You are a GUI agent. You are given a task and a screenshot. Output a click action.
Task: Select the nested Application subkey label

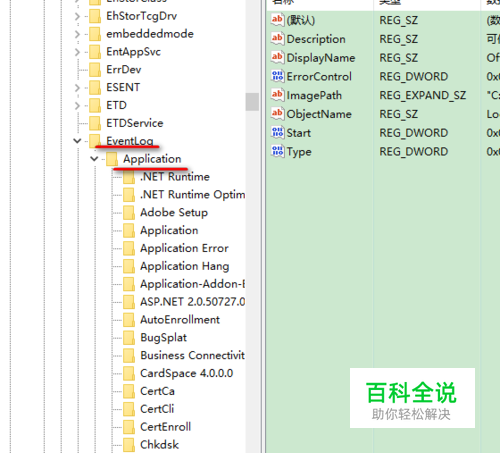click(x=169, y=230)
